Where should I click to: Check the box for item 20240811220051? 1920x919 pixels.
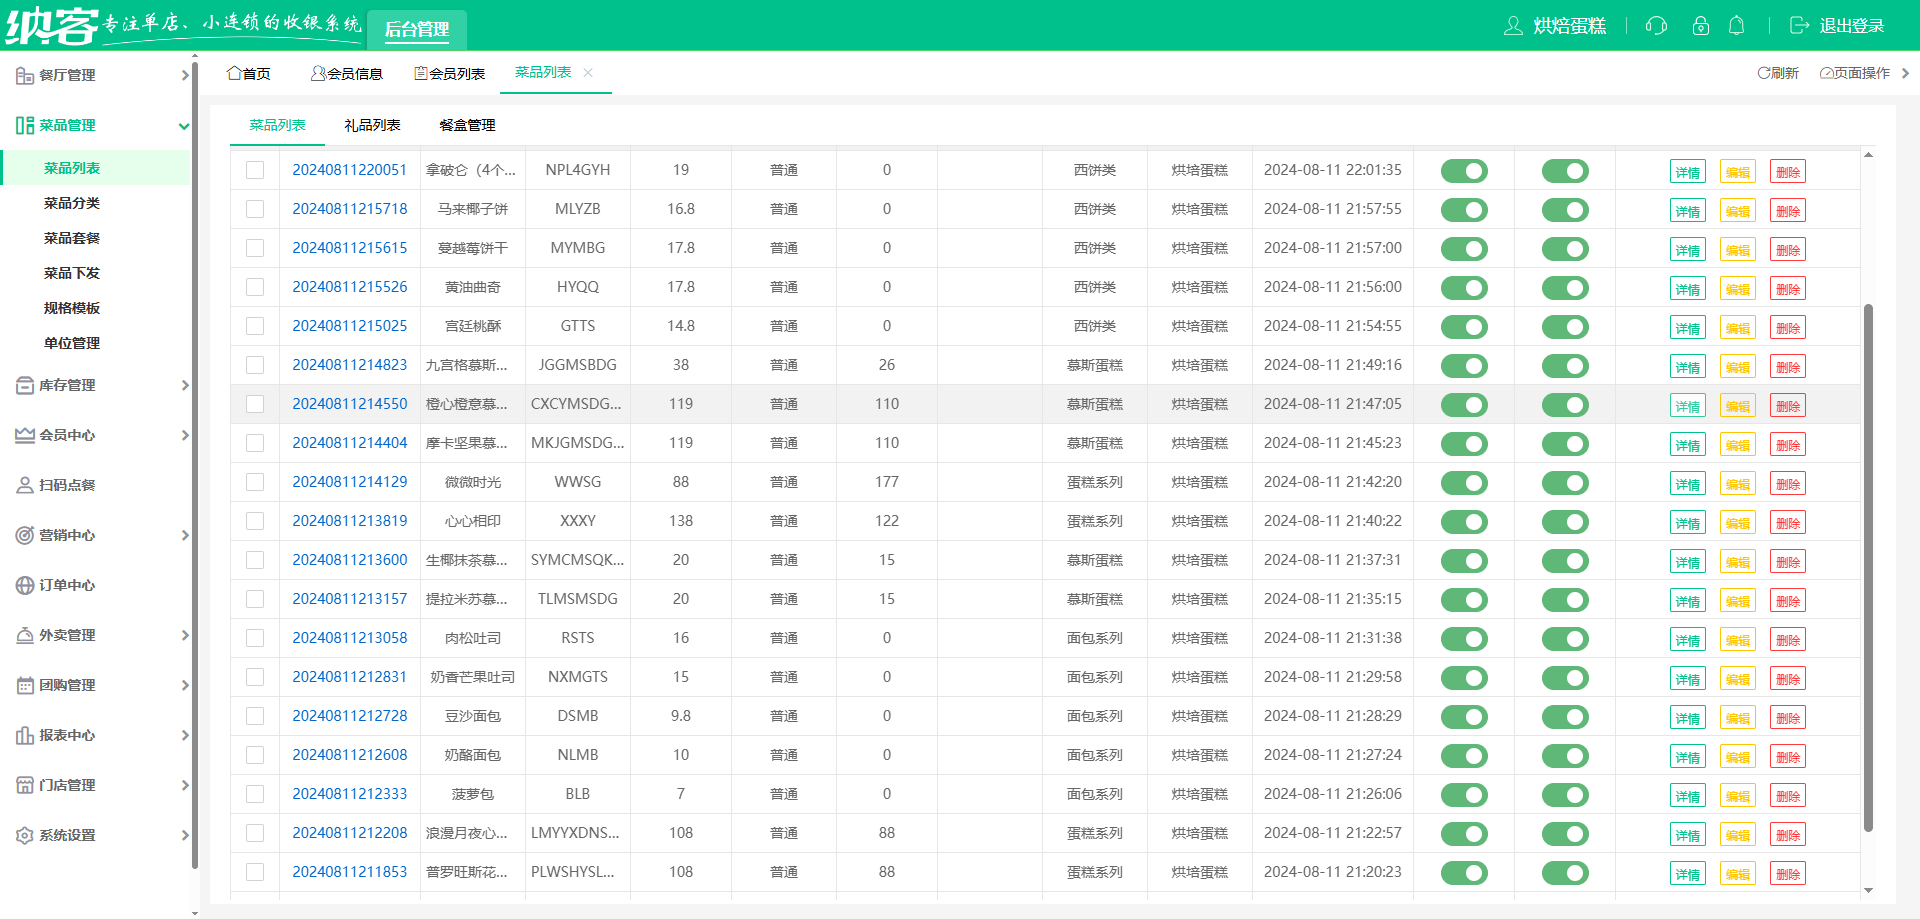(x=255, y=170)
